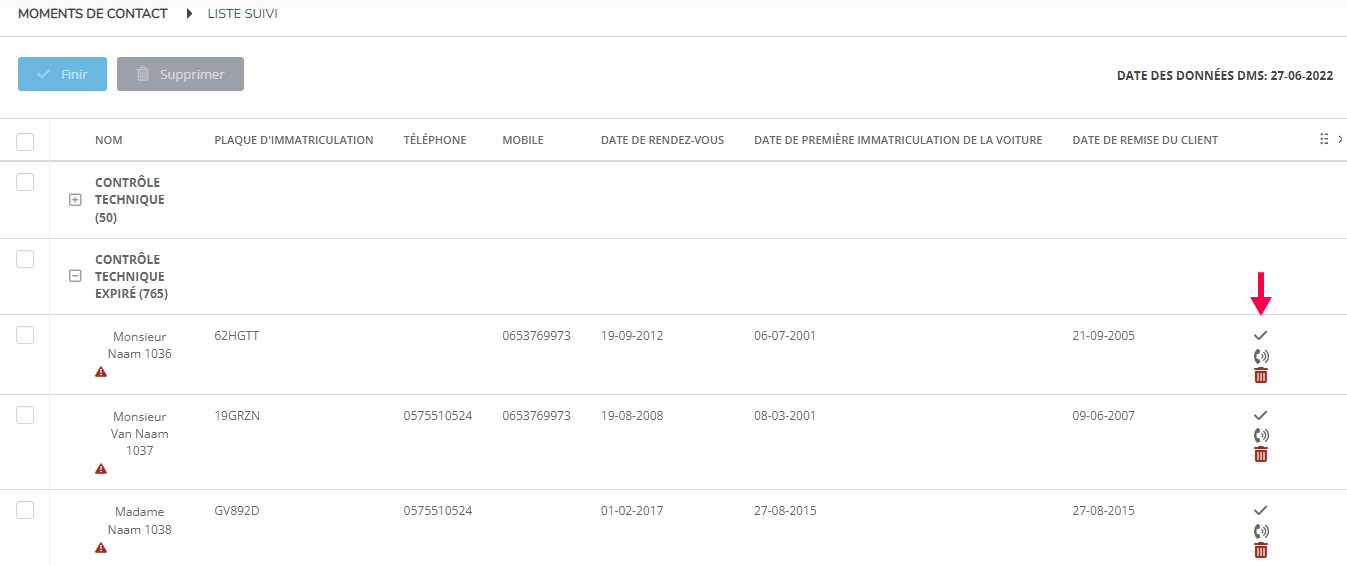Open the Liste Suivi breadcrumb item
1347x565 pixels.
pos(242,14)
